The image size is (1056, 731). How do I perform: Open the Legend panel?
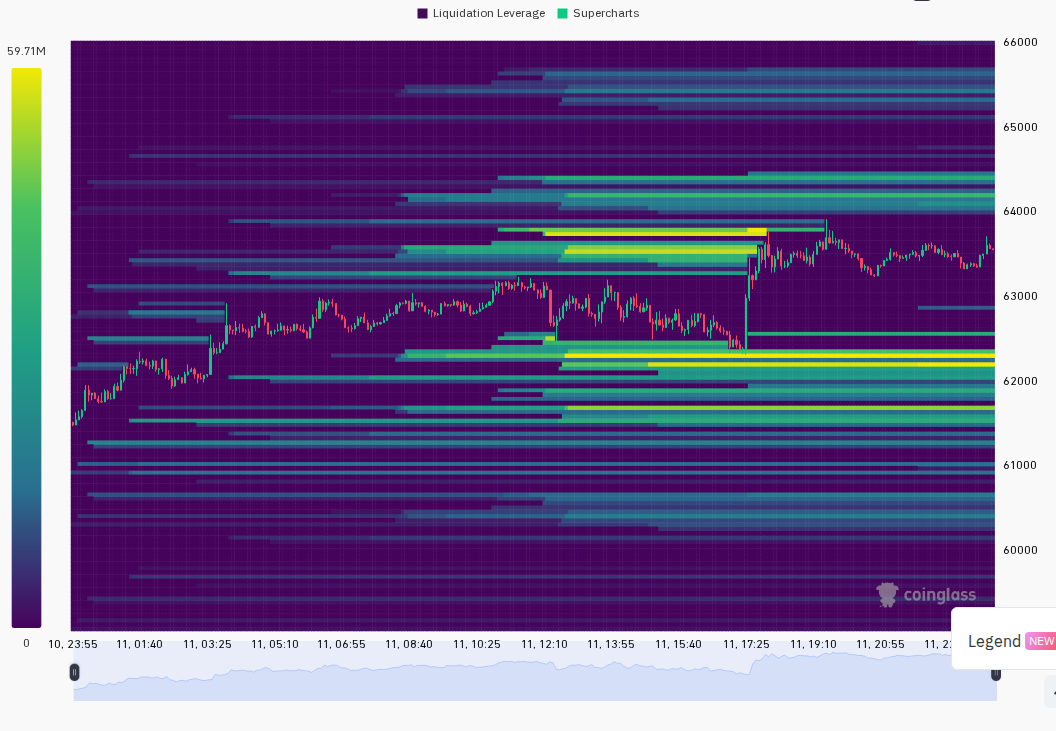pos(994,641)
